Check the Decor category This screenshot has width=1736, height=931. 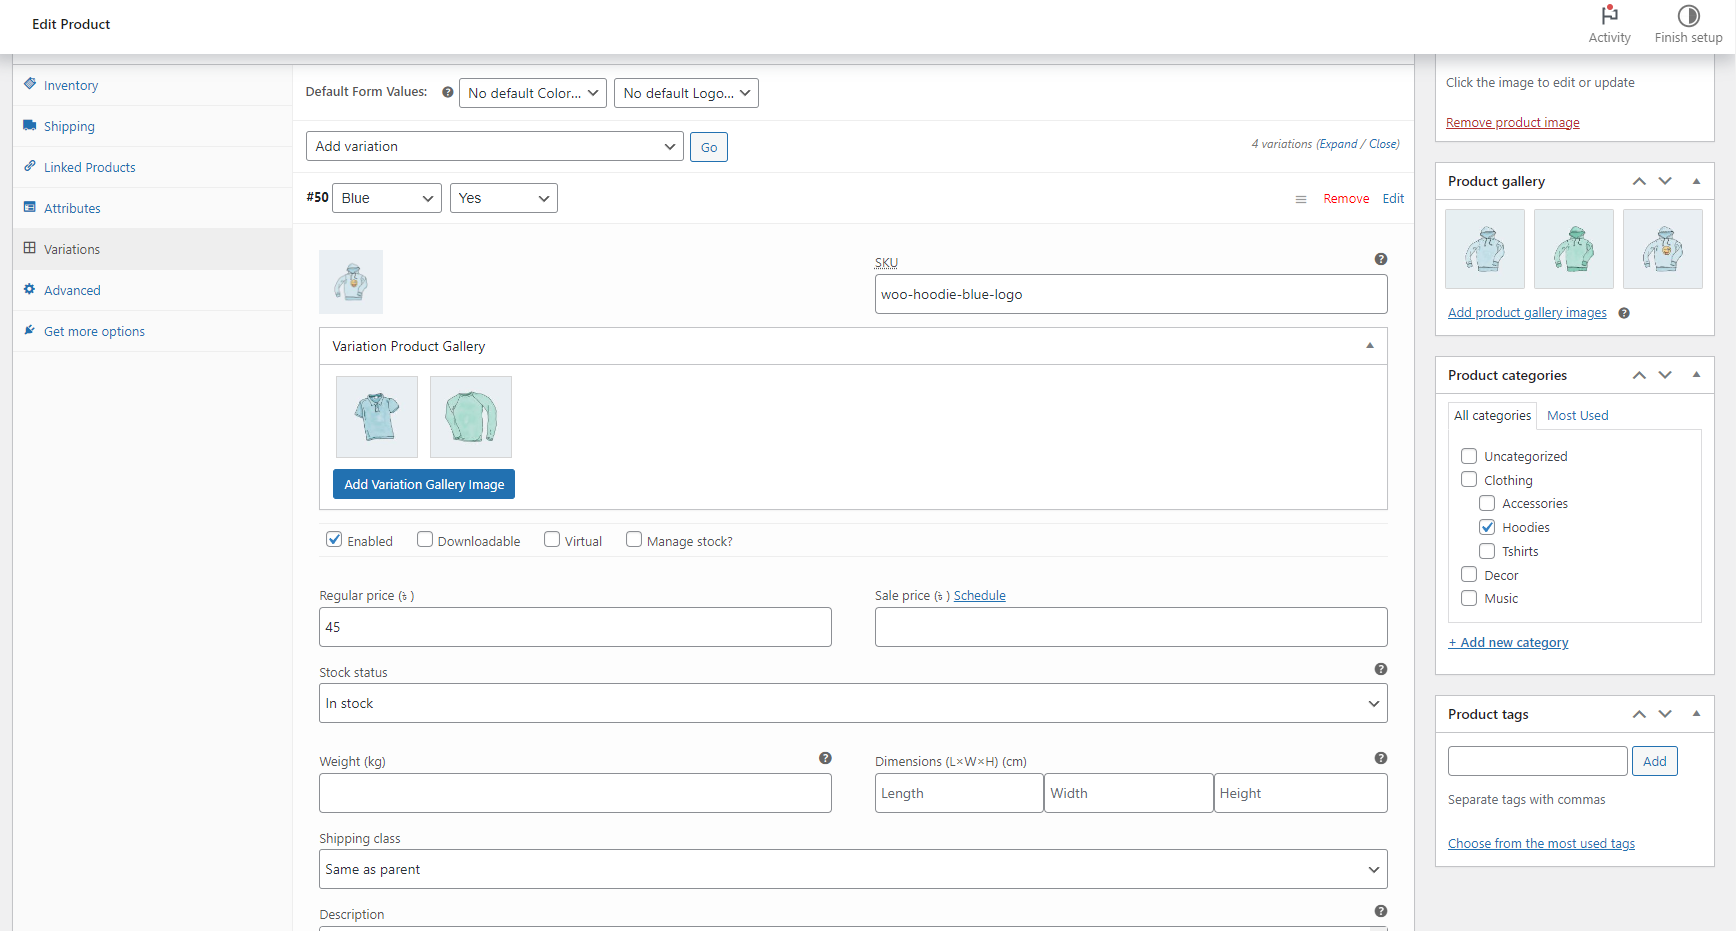(1469, 575)
